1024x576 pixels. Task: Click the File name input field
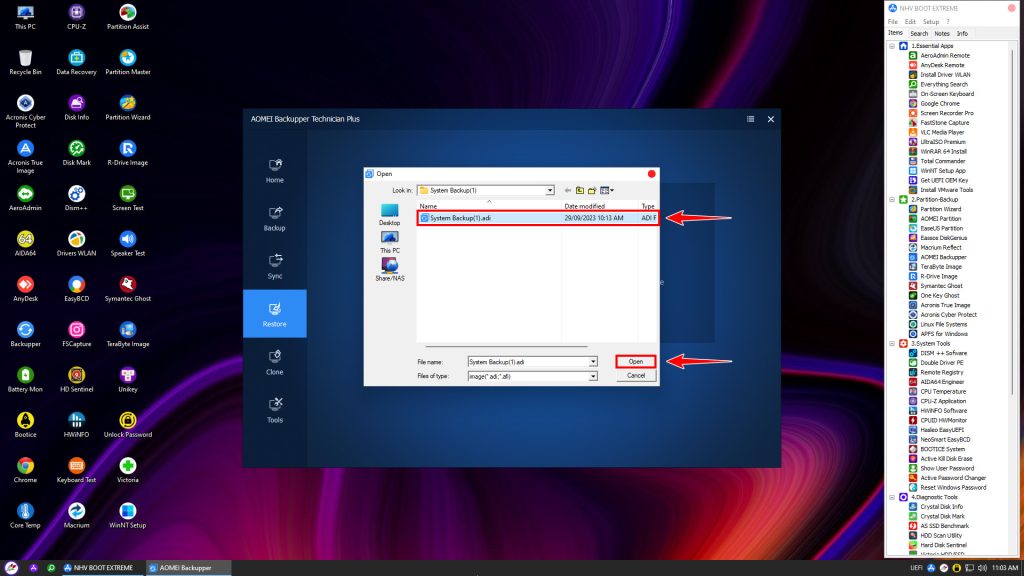coord(528,362)
